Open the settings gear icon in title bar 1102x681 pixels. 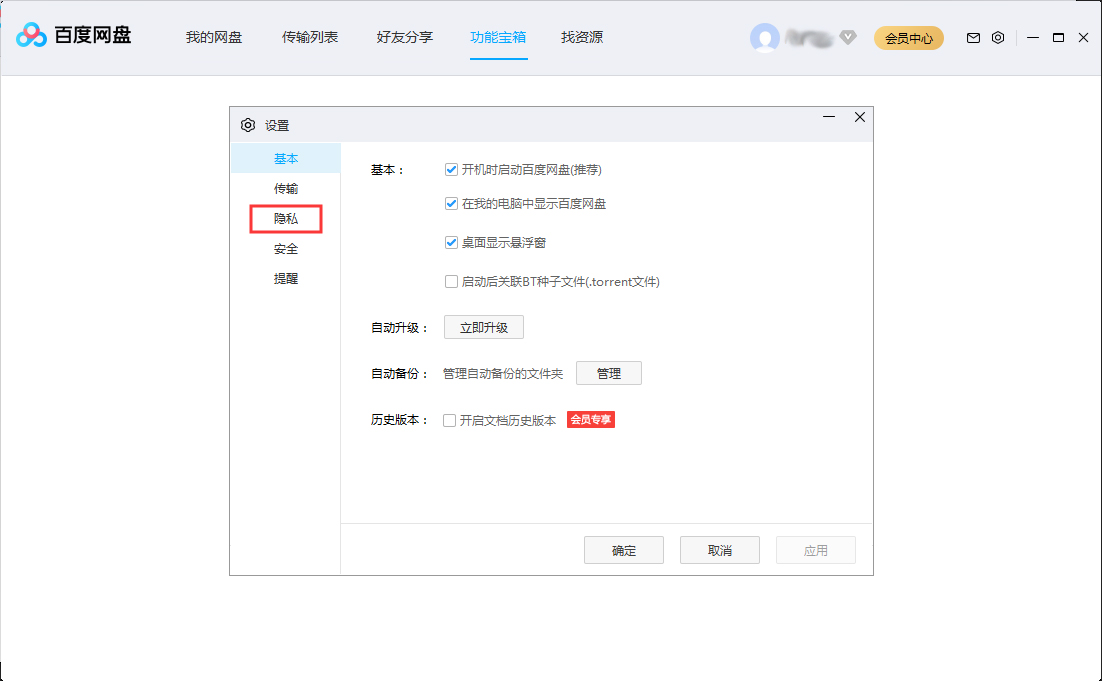click(x=997, y=37)
